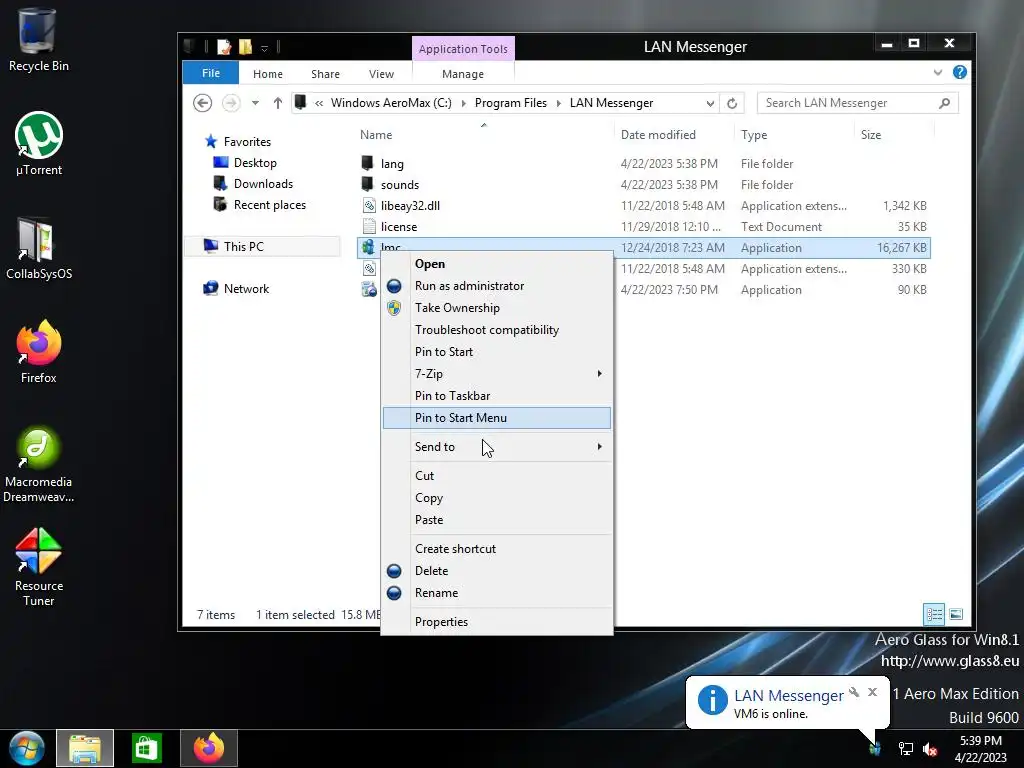Click the breadcrumb arrow after Program Files

[558, 103]
